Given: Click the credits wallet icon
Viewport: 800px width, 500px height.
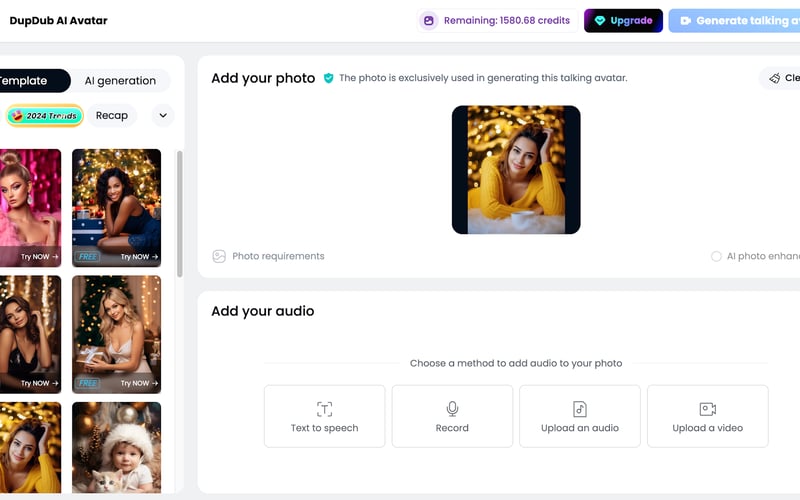Looking at the screenshot, I should point(429,21).
